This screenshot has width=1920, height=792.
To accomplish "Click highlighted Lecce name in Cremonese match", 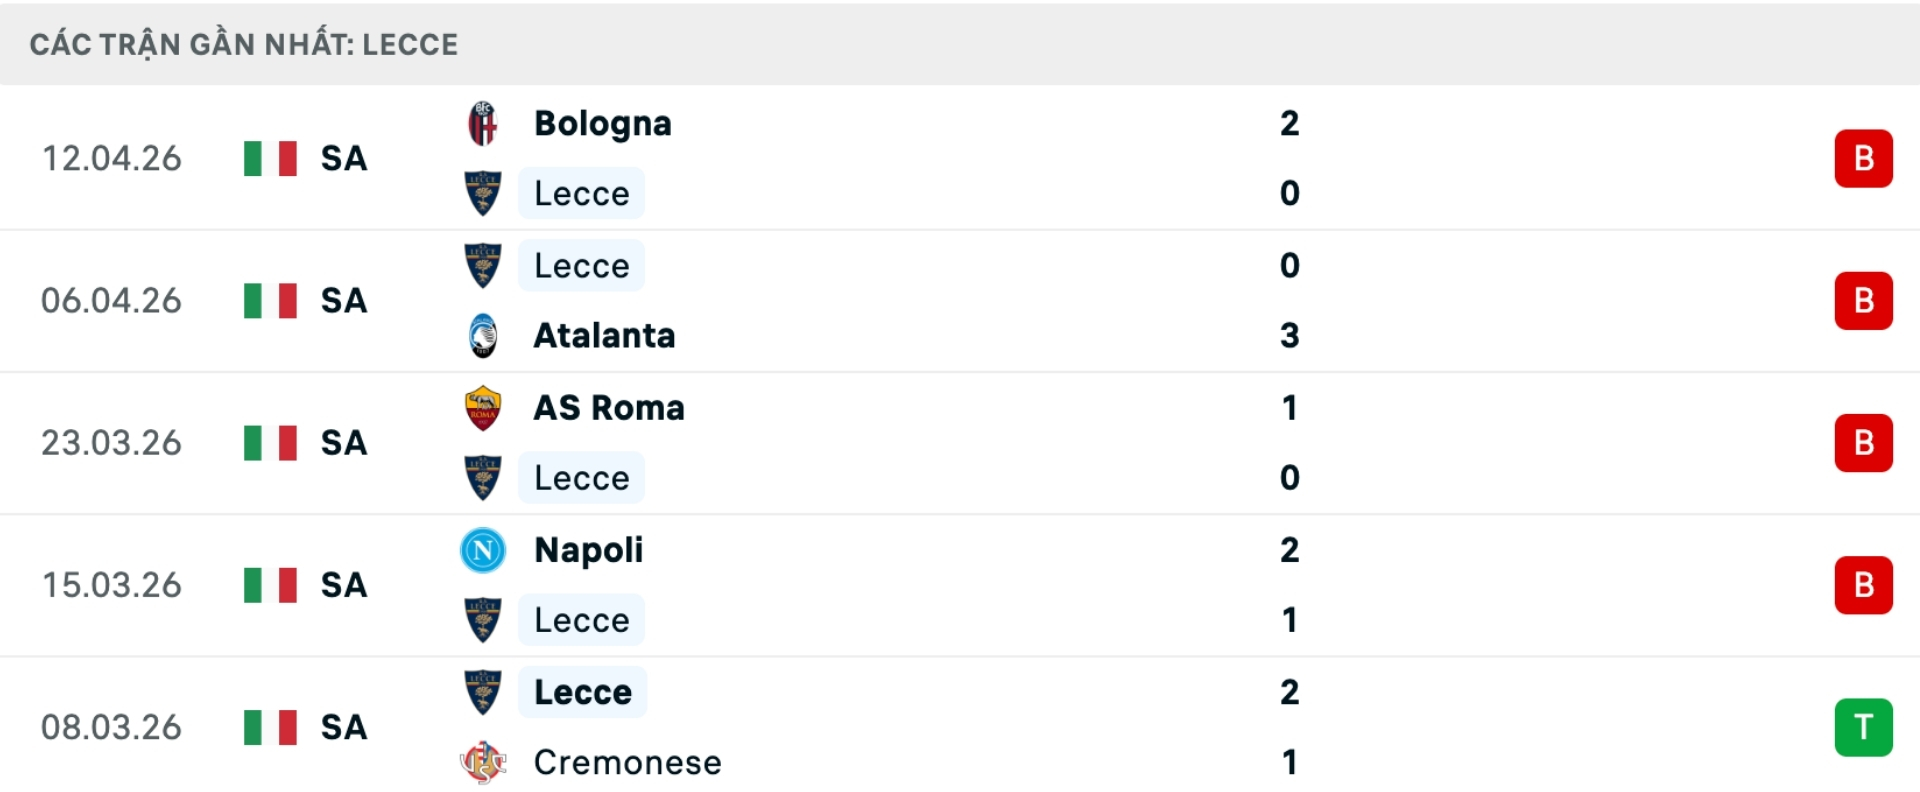I will point(582,692).
